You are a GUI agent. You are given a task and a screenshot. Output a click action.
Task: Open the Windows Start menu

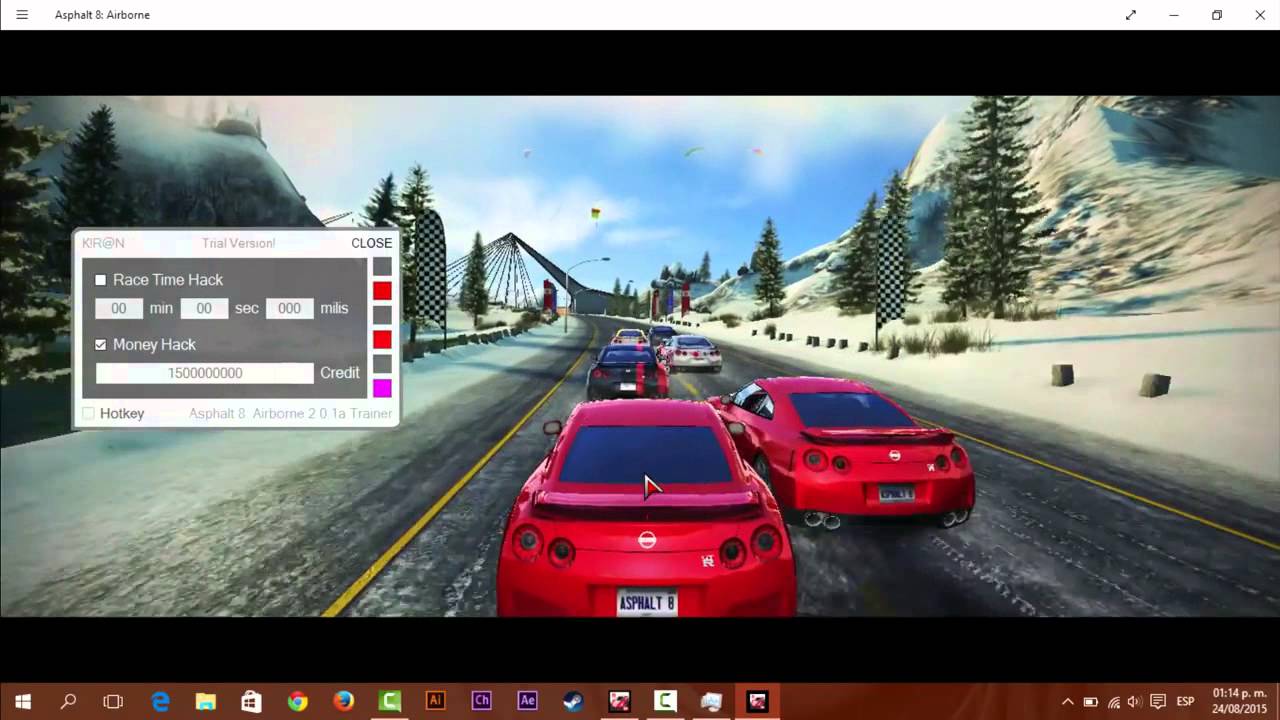point(22,701)
